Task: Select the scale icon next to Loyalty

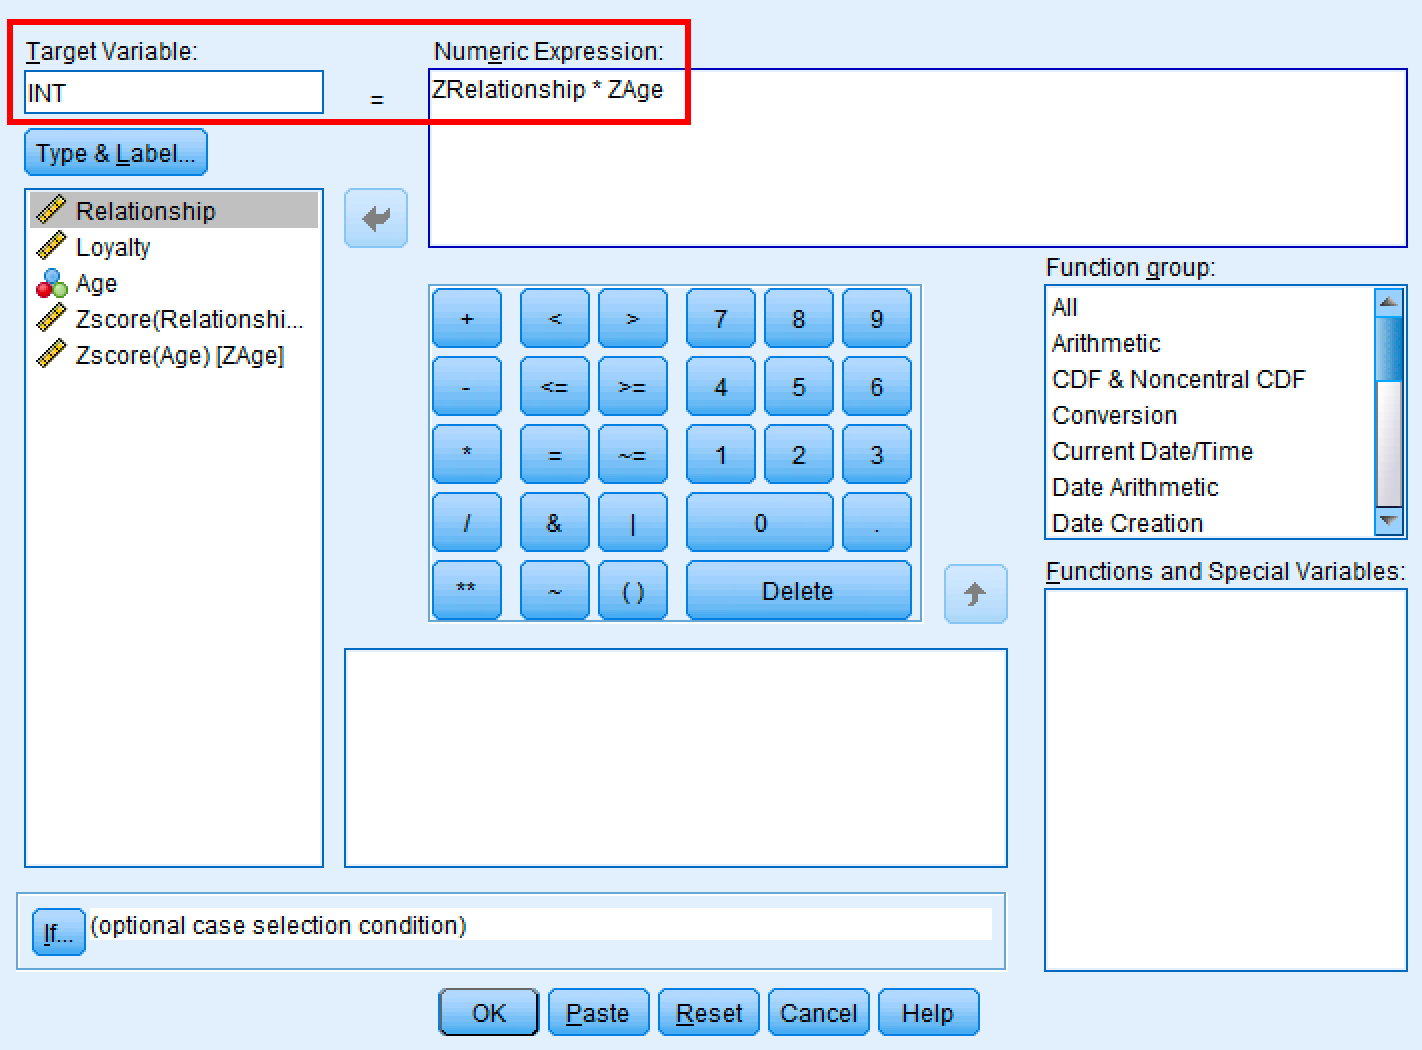Action: 53,247
